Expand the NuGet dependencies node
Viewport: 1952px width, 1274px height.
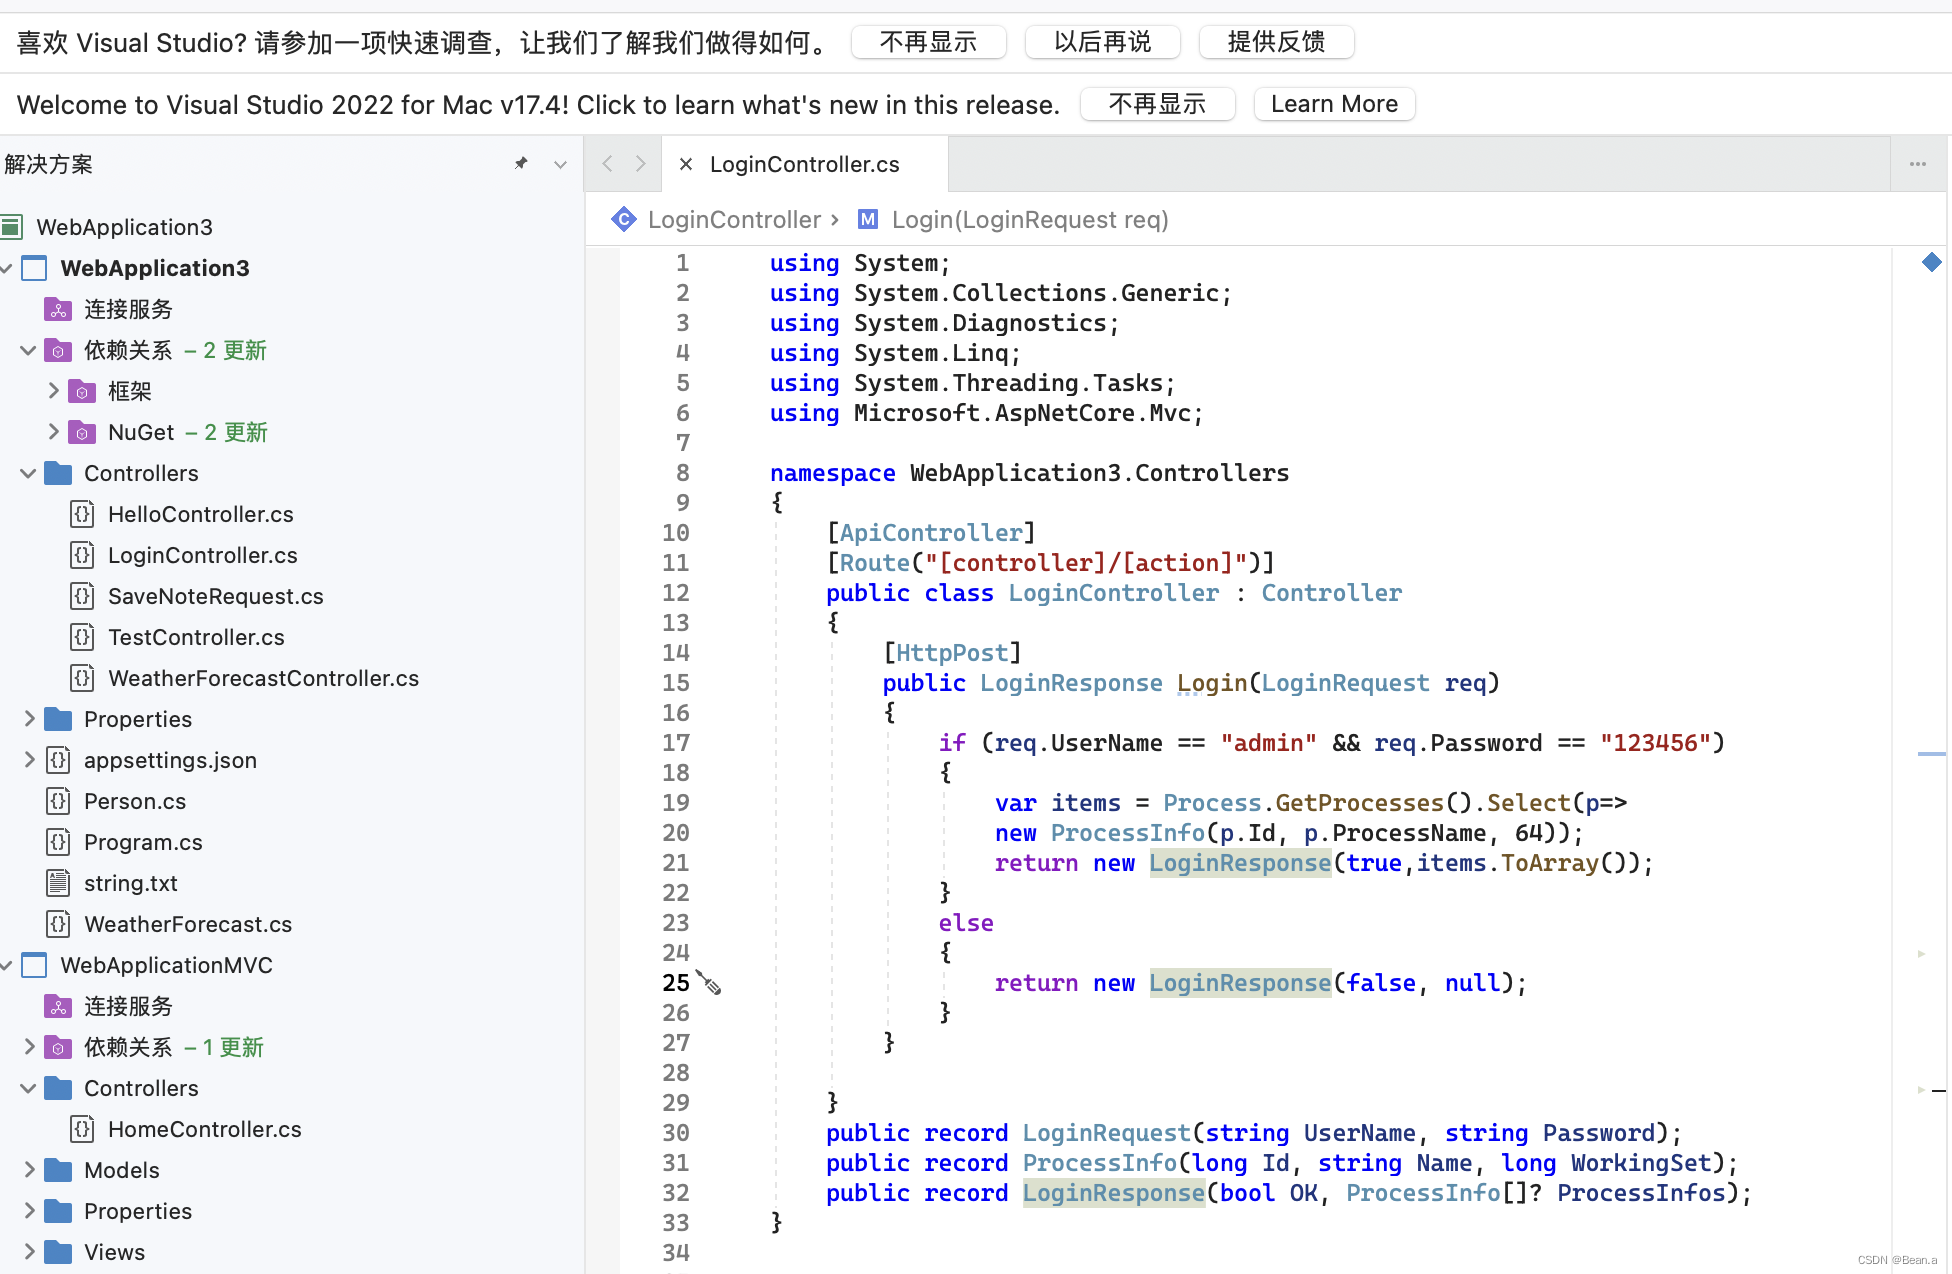(53, 432)
